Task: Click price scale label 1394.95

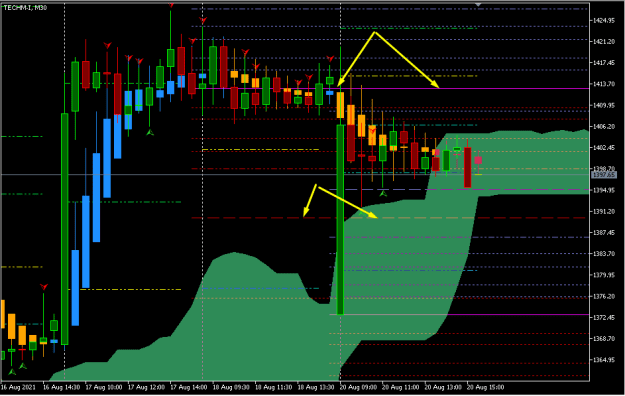Action: click(x=604, y=190)
